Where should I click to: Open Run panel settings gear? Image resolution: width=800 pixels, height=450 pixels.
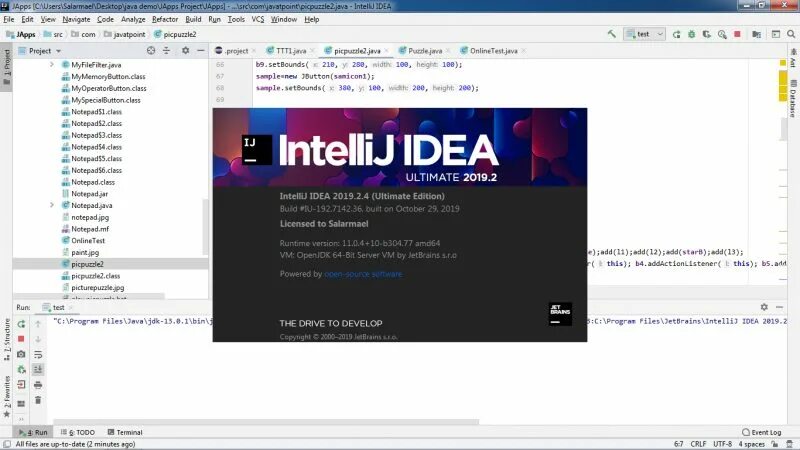[x=764, y=307]
